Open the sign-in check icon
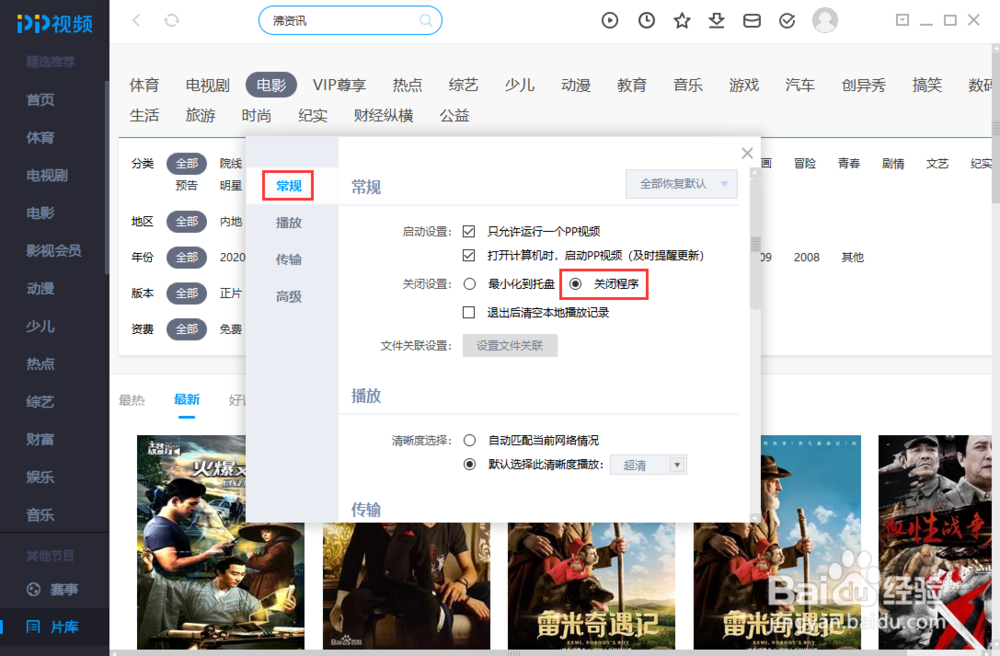 pos(787,20)
